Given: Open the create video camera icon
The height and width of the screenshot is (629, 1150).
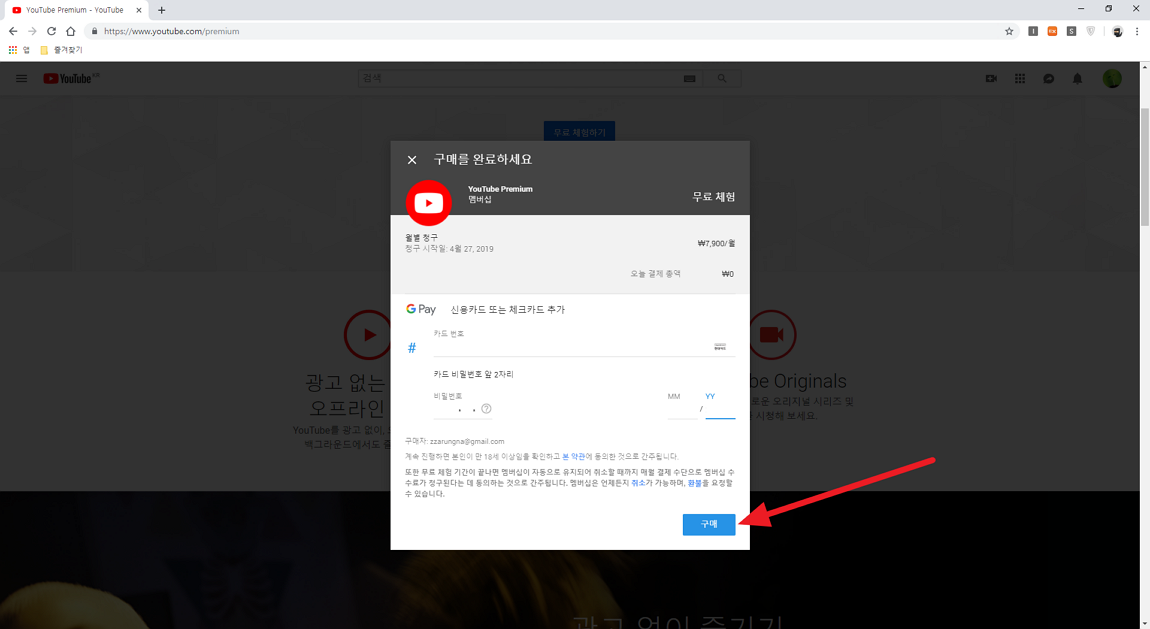Looking at the screenshot, I should click(992, 78).
